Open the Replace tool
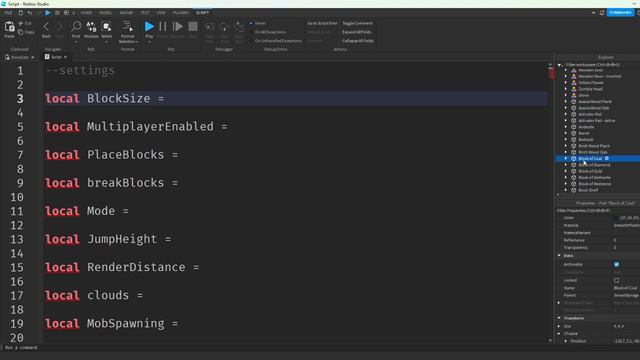This screenshot has height=360, width=640. (91, 27)
